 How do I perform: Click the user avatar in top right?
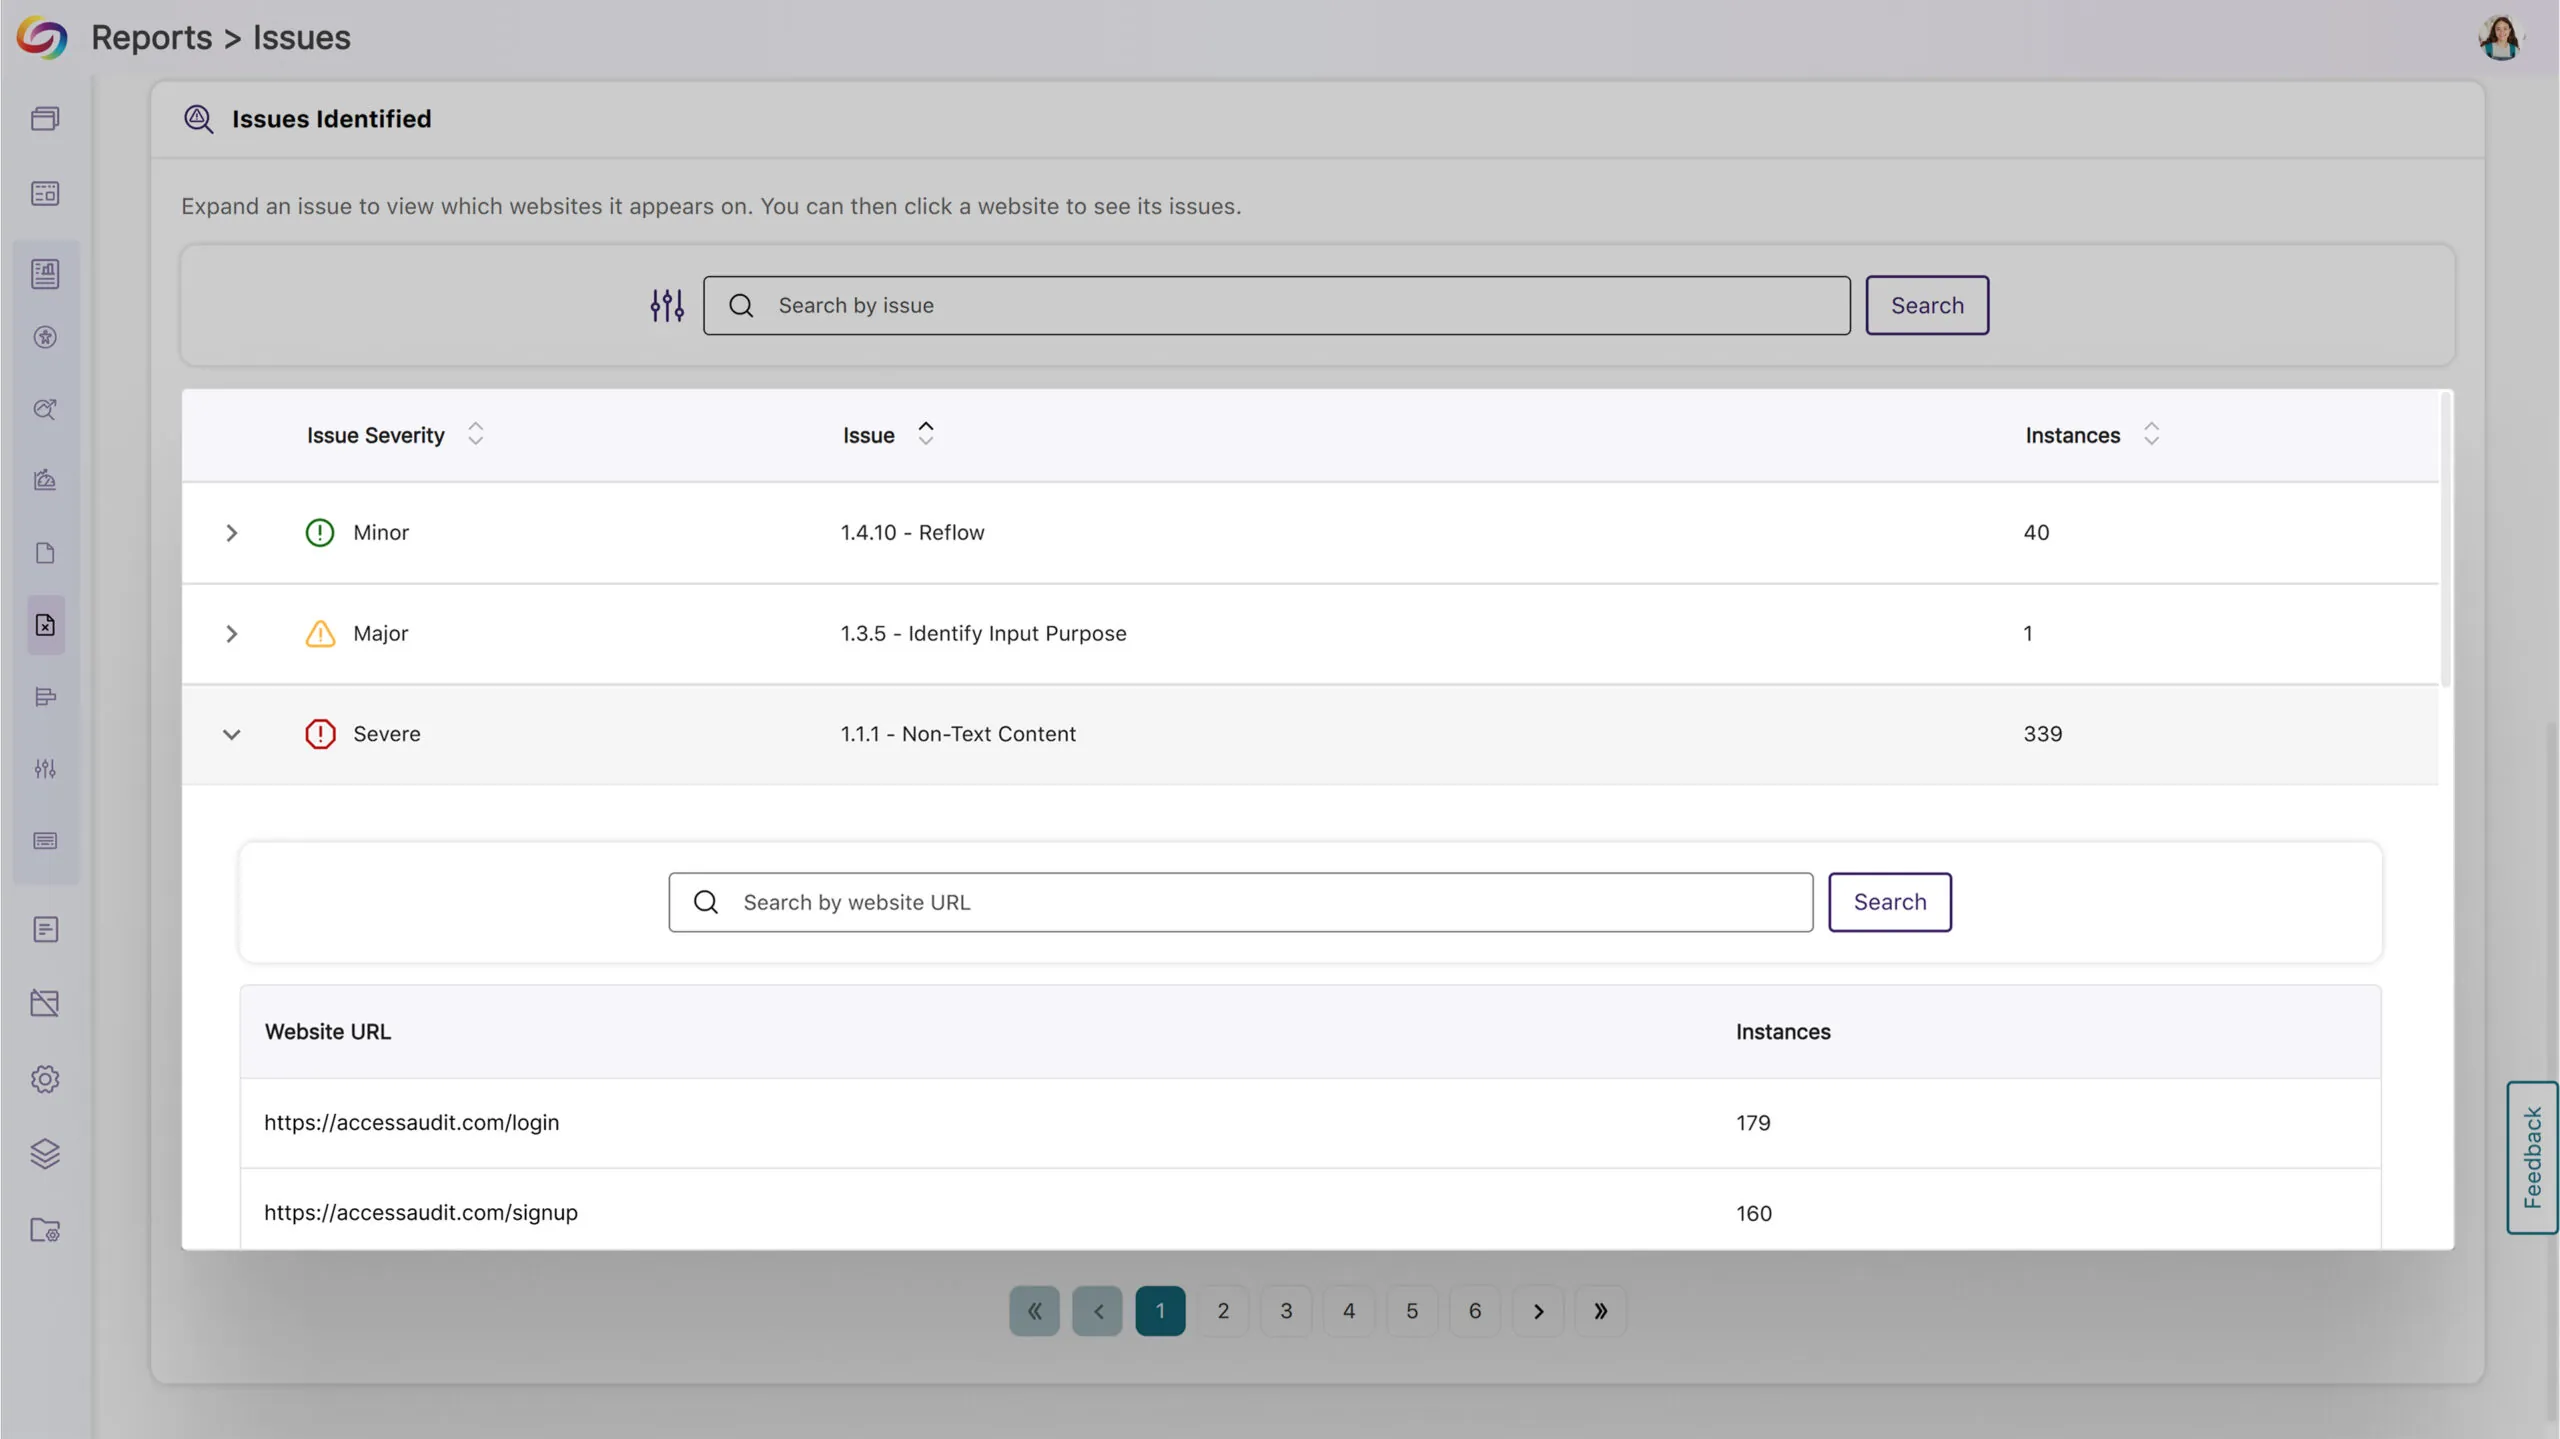coord(2500,38)
